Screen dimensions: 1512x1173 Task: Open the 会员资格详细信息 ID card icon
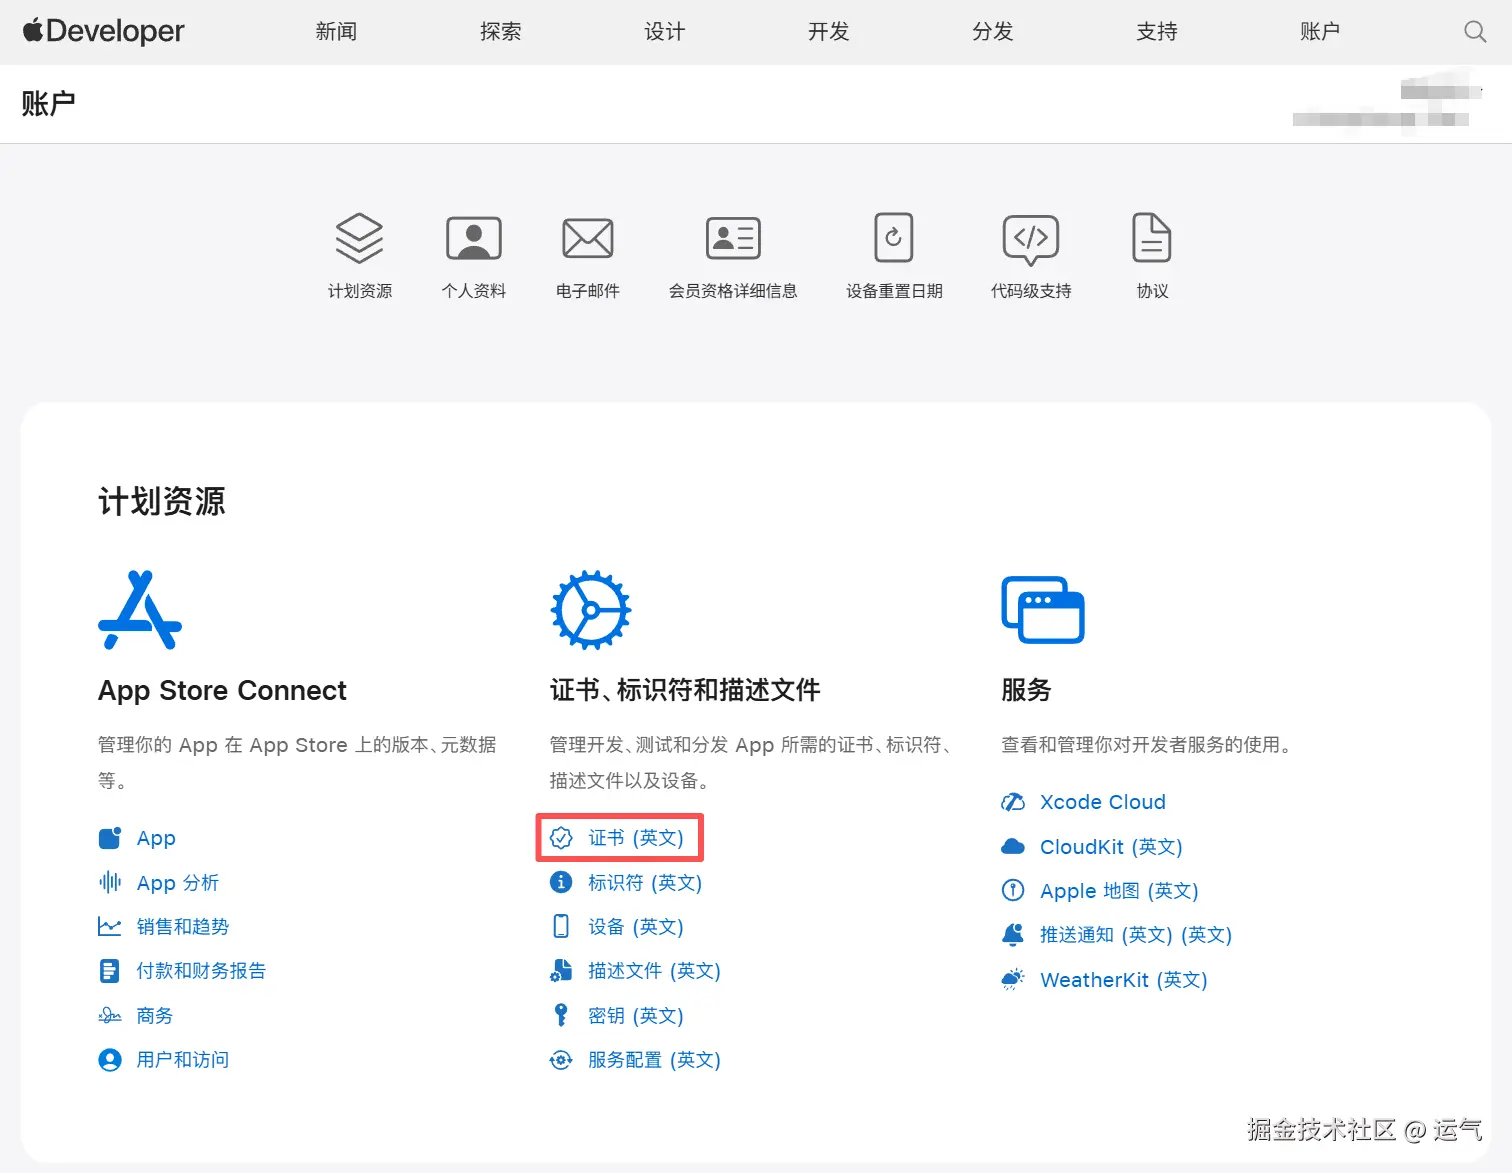point(733,238)
